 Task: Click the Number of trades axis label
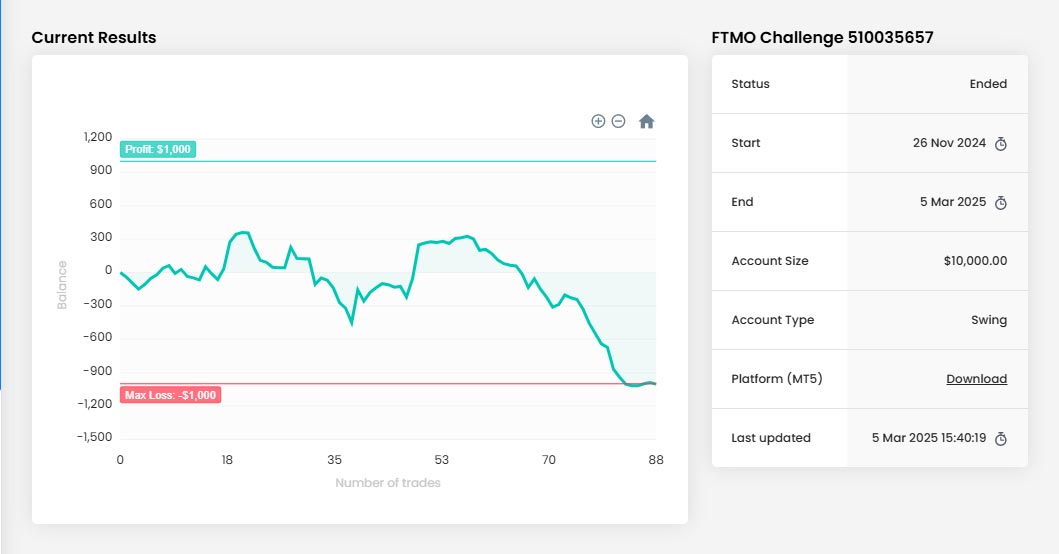tap(388, 483)
